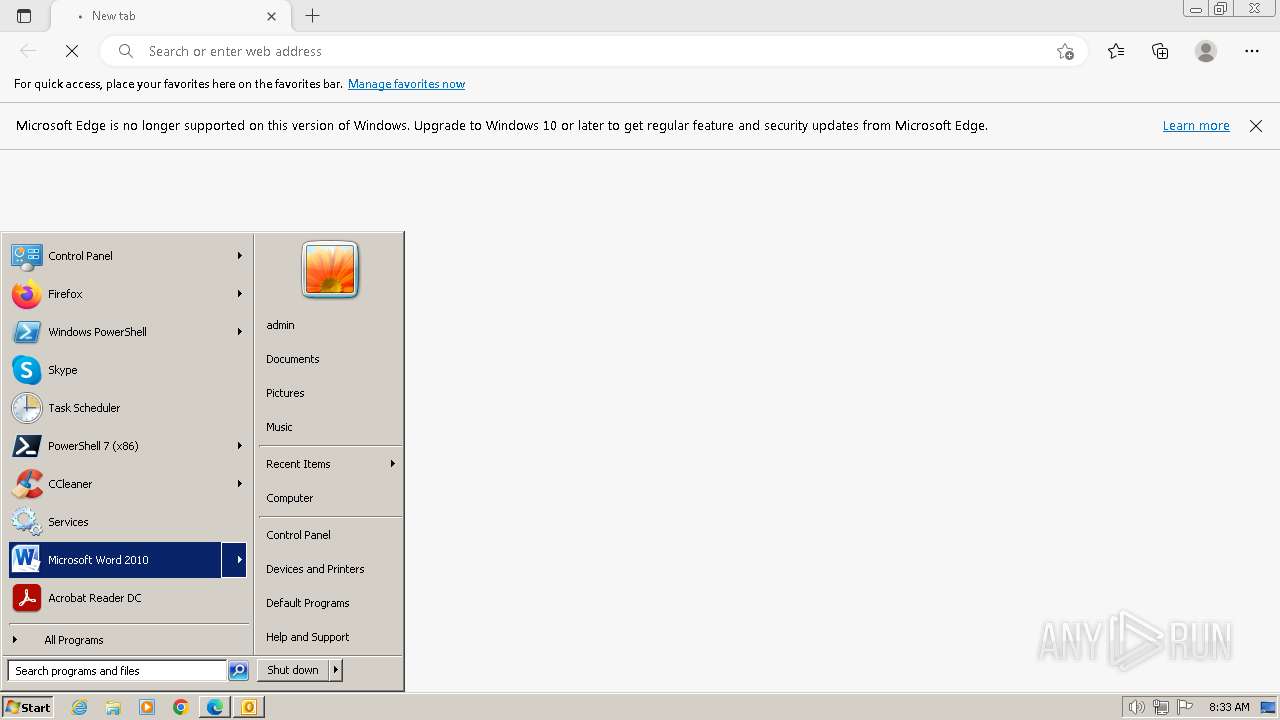
Task: Open Help and Support
Action: coord(330,637)
